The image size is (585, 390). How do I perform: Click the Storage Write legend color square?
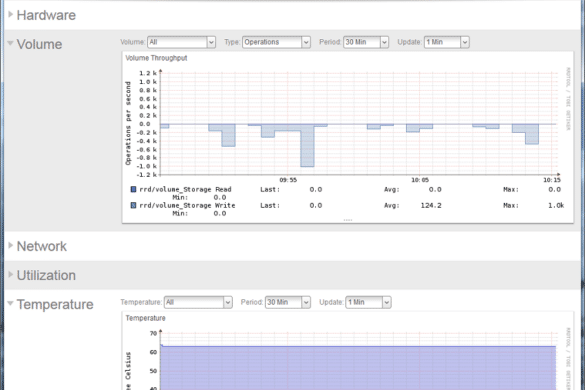[x=133, y=205]
